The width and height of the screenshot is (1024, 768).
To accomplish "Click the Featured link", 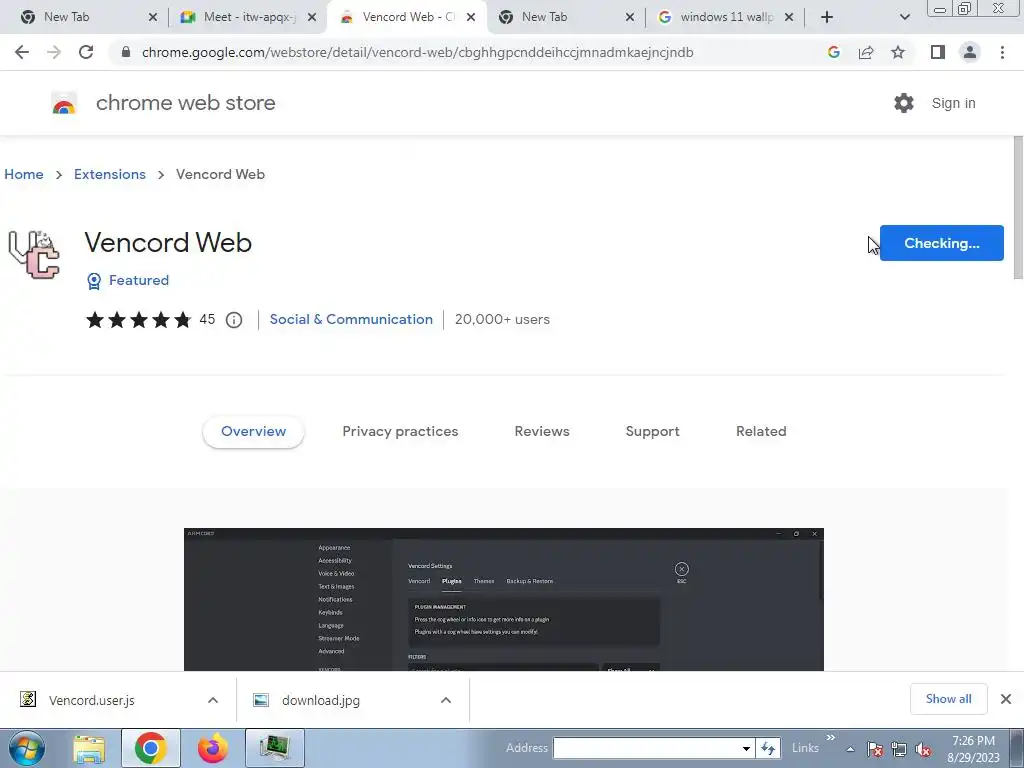I will (x=138, y=280).
